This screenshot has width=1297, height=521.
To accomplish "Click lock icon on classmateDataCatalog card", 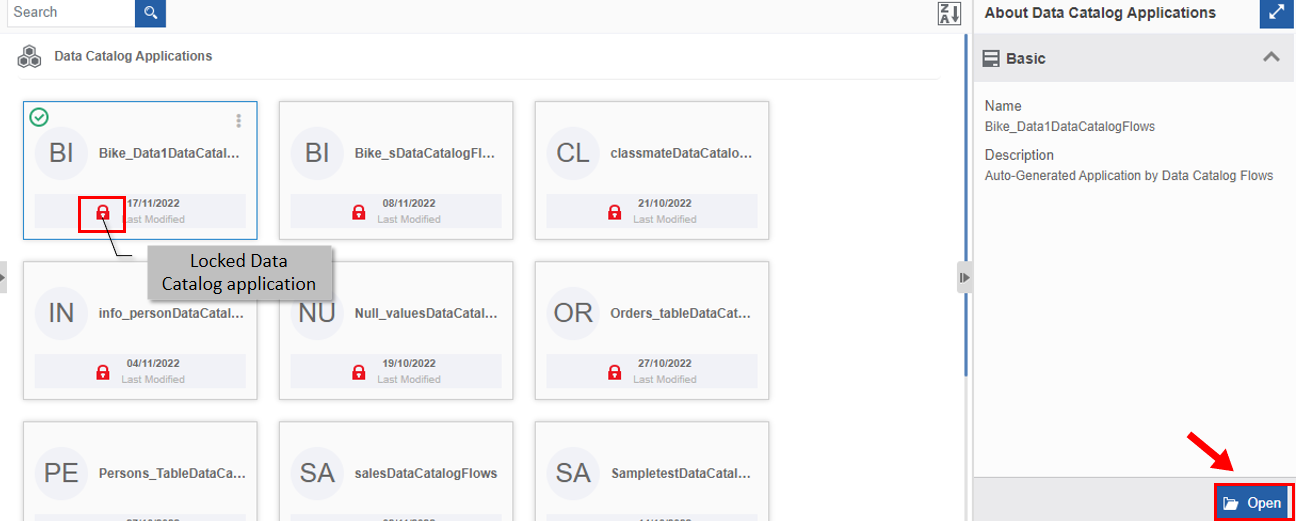I will pos(615,212).
